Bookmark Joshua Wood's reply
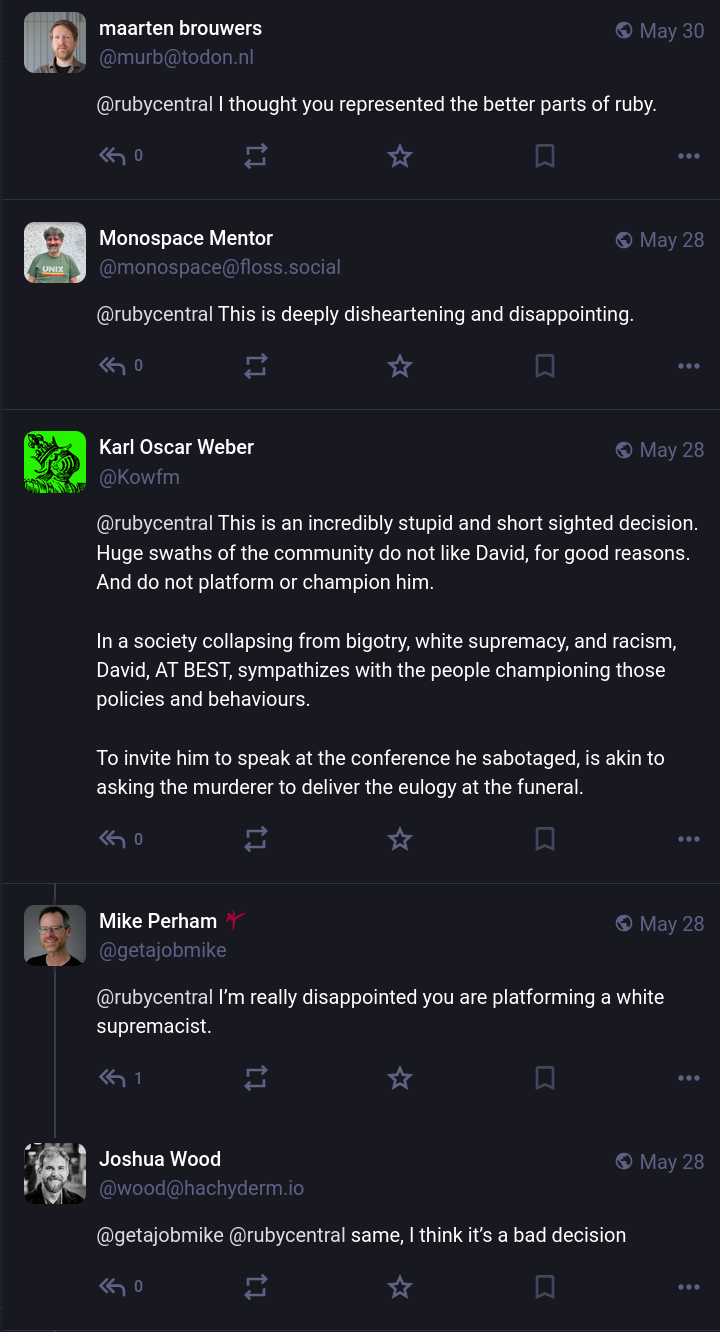The image size is (720, 1332). coord(545,1287)
